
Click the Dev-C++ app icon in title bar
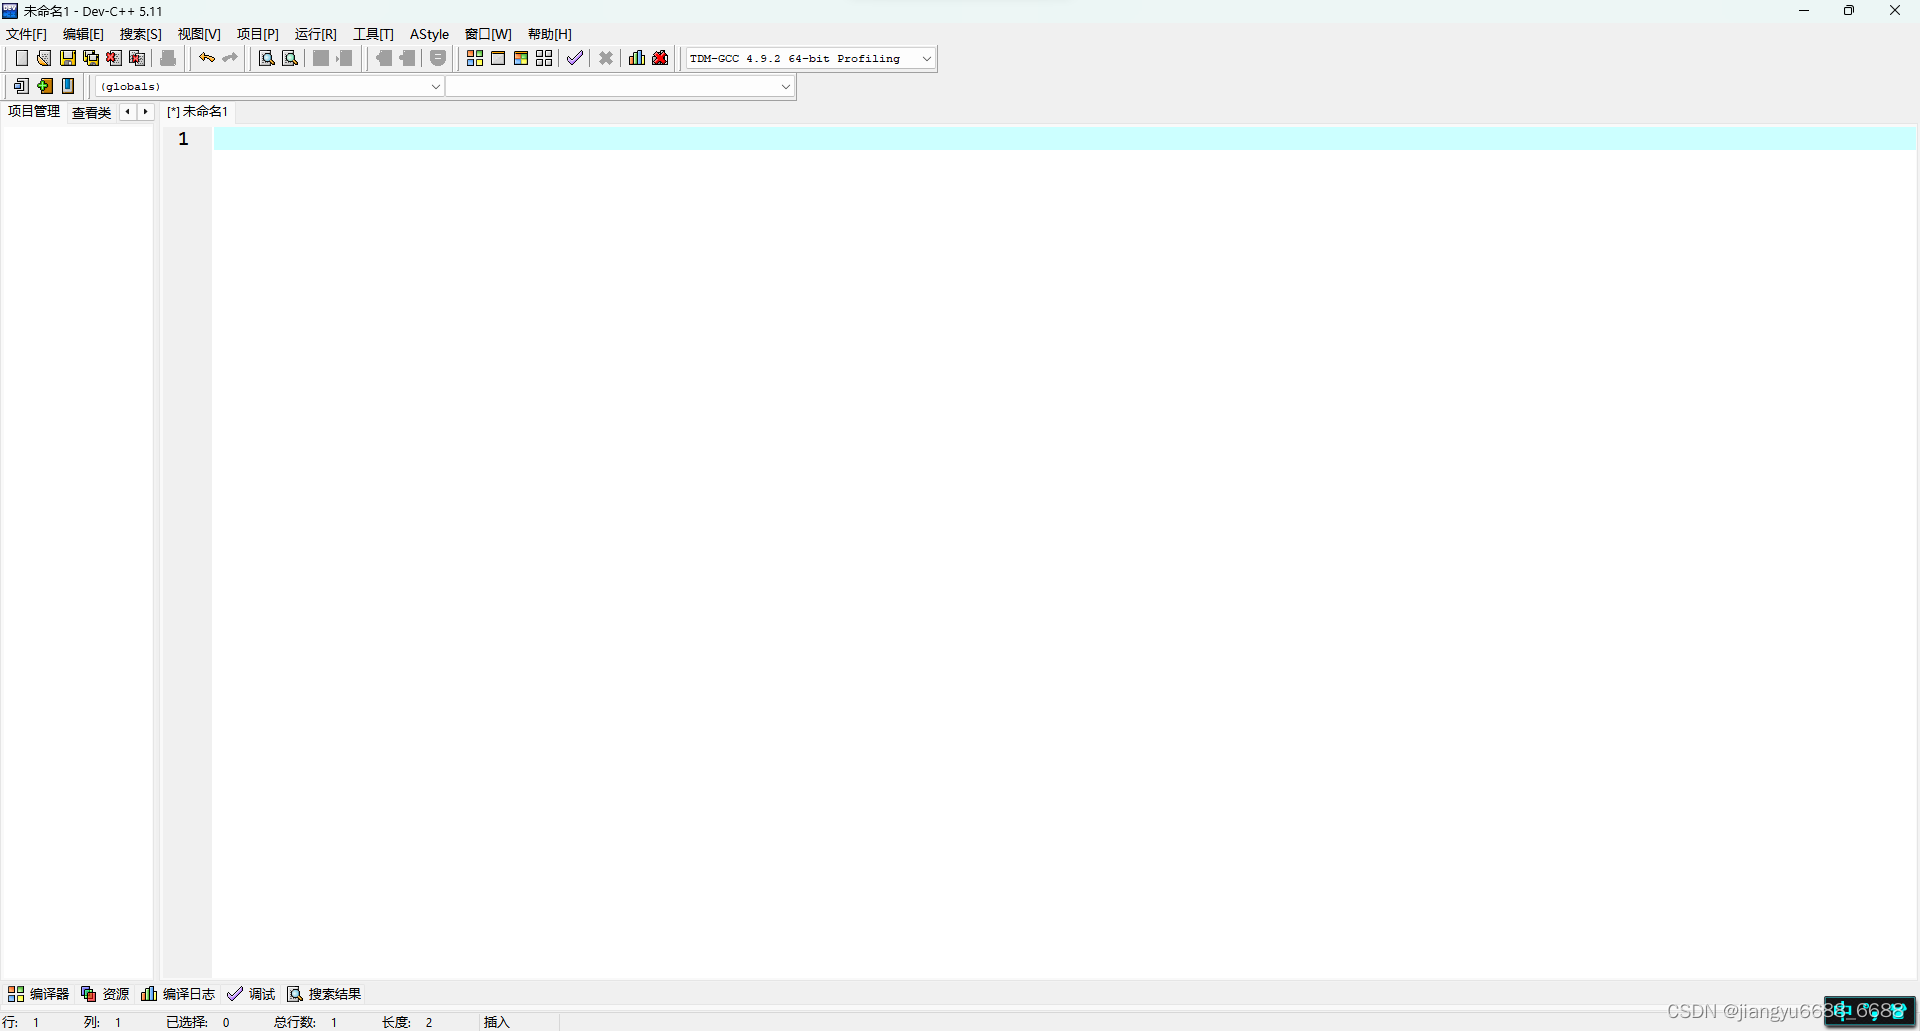click(x=10, y=11)
